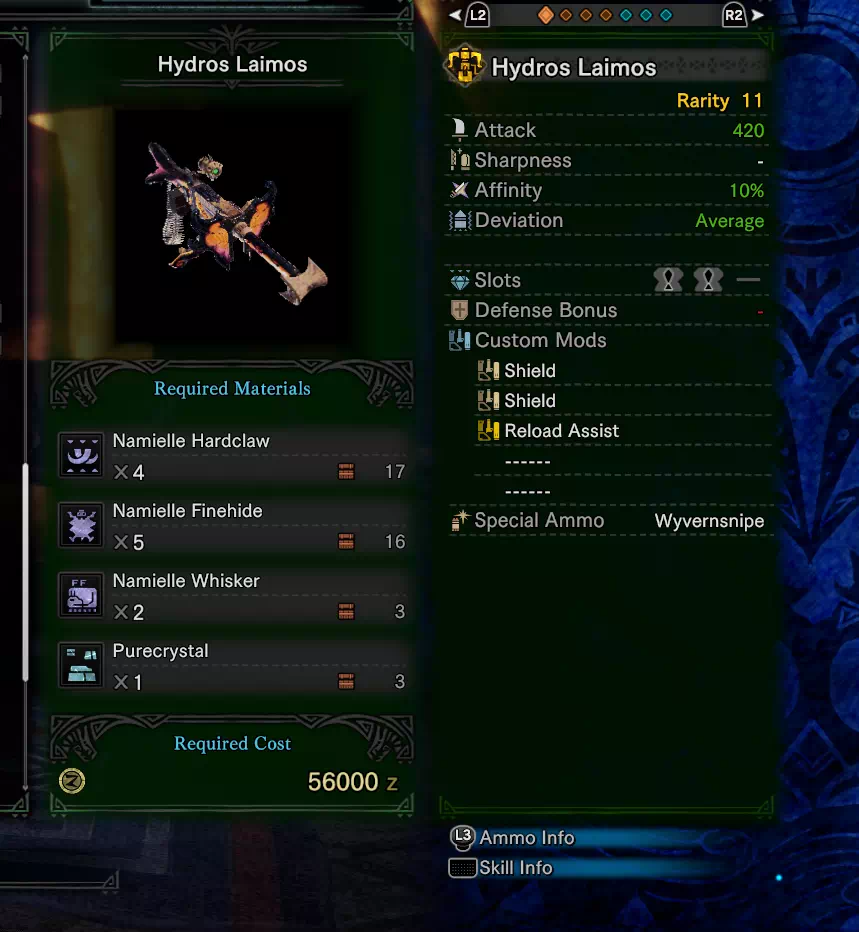Screen dimensions: 859x932
Task: Click the second decoration slot icon
Action: pyautogui.click(x=708, y=279)
